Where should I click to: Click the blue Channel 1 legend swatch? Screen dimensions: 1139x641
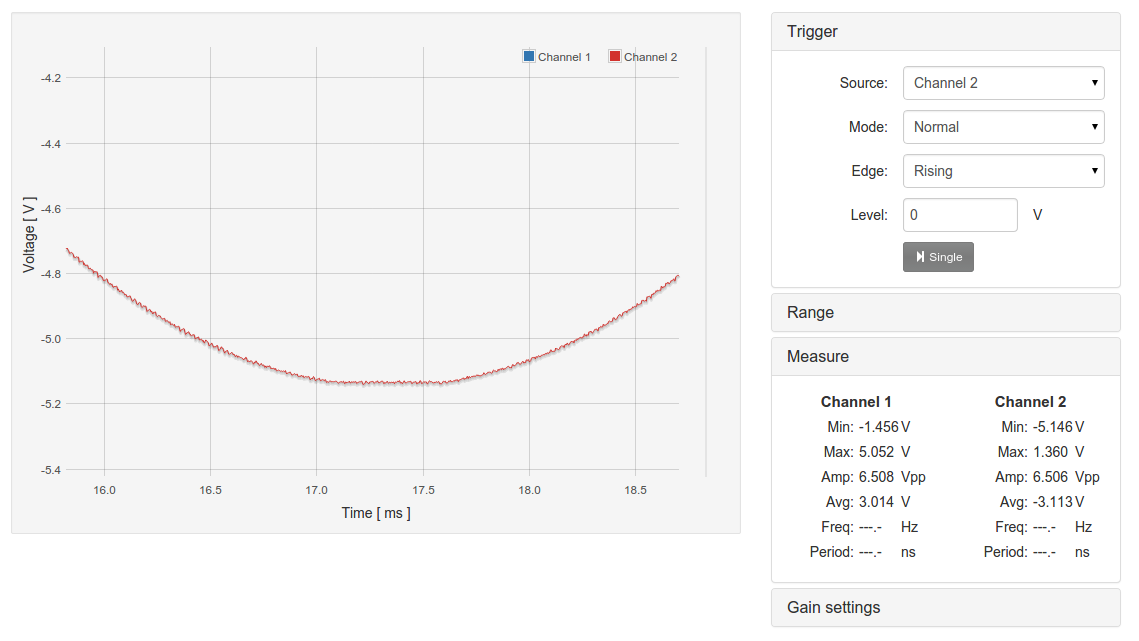click(x=529, y=57)
